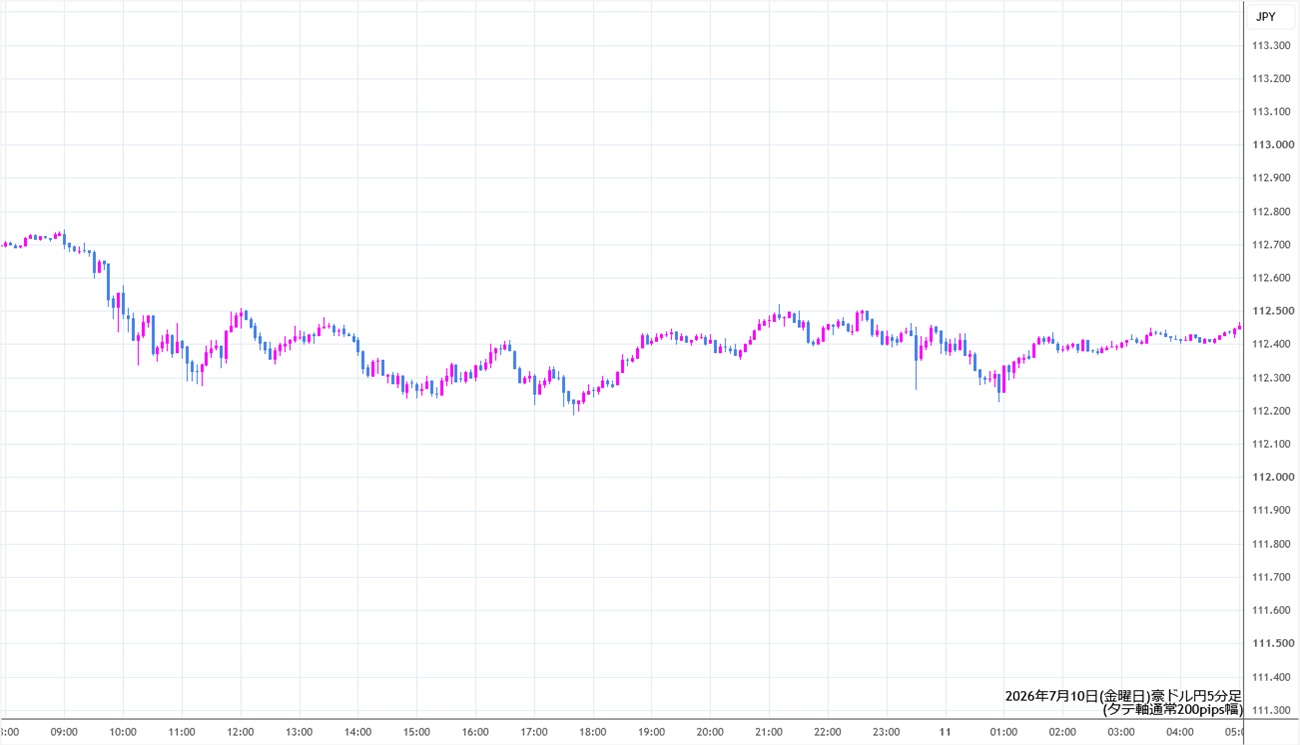Image resolution: width=1300 pixels, height=745 pixels.
Task: Click the 22:00 time axis label
Action: click(x=828, y=732)
